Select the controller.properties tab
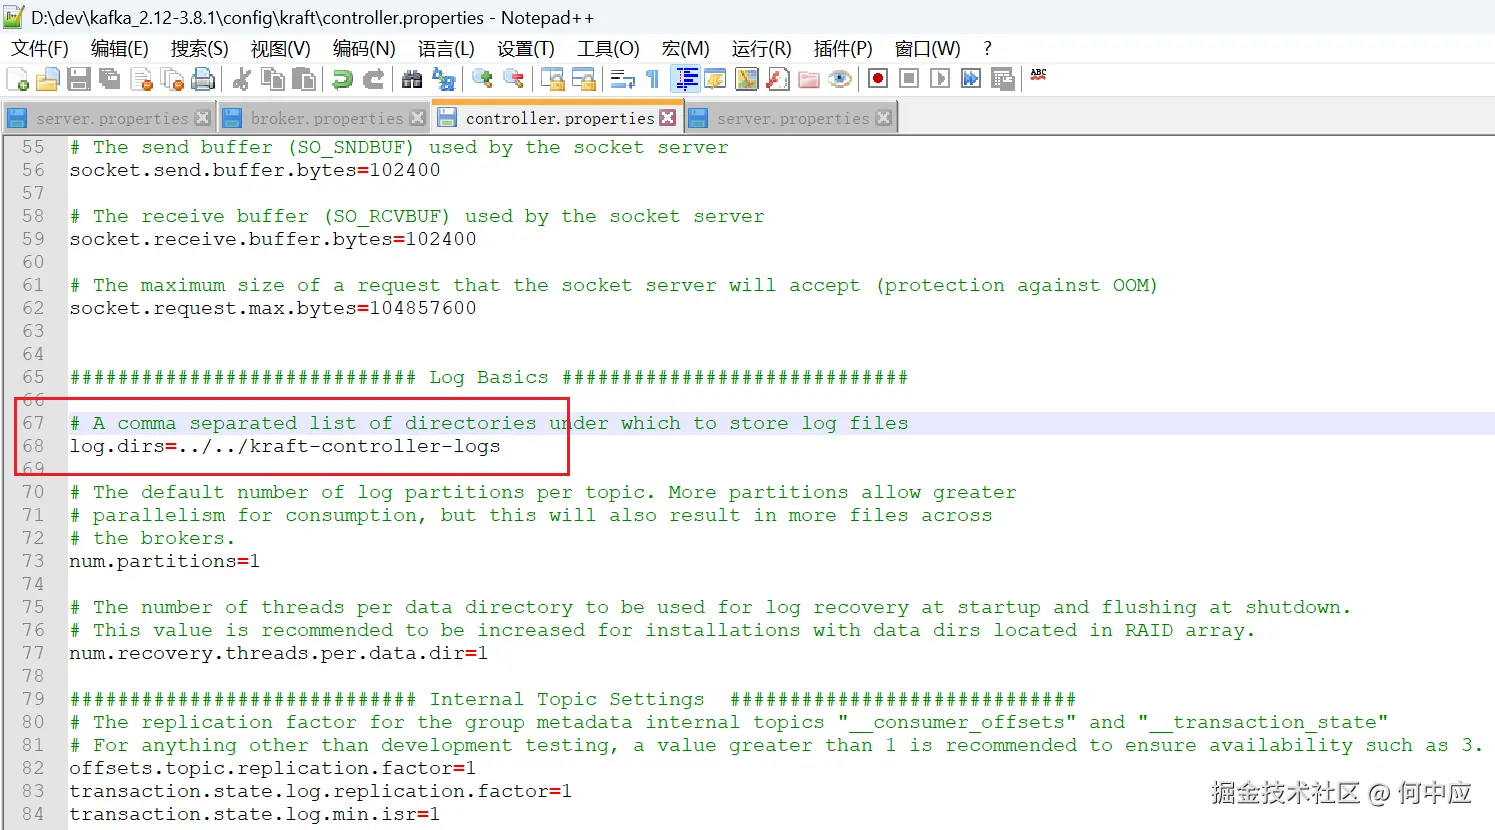This screenshot has height=830, width=1495. 559,118
